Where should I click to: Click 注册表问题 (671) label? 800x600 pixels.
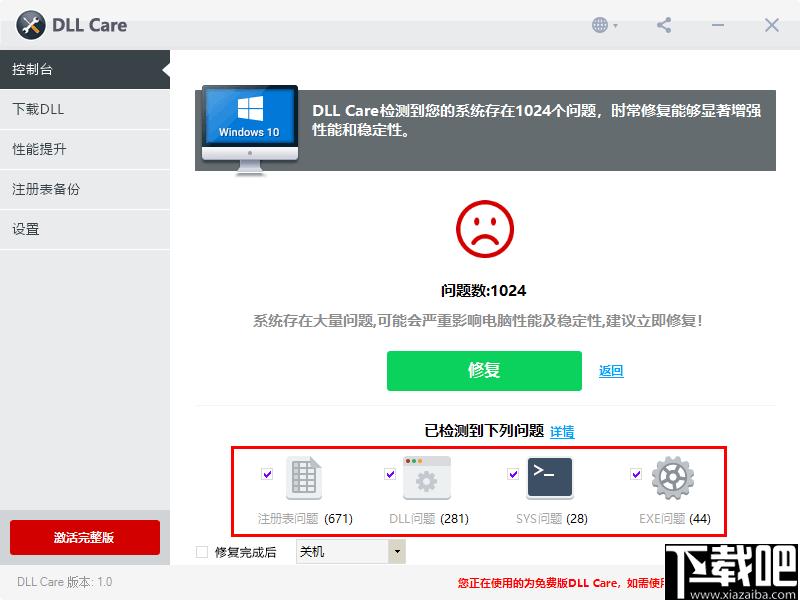(x=305, y=519)
